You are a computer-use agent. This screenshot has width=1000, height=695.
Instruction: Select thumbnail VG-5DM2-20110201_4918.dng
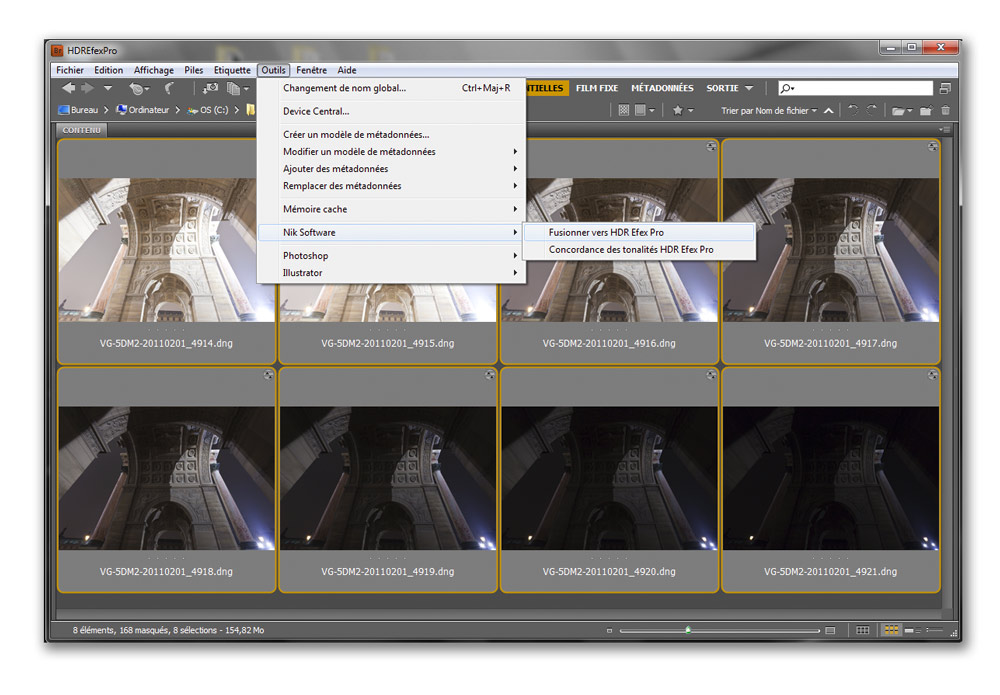pos(166,479)
